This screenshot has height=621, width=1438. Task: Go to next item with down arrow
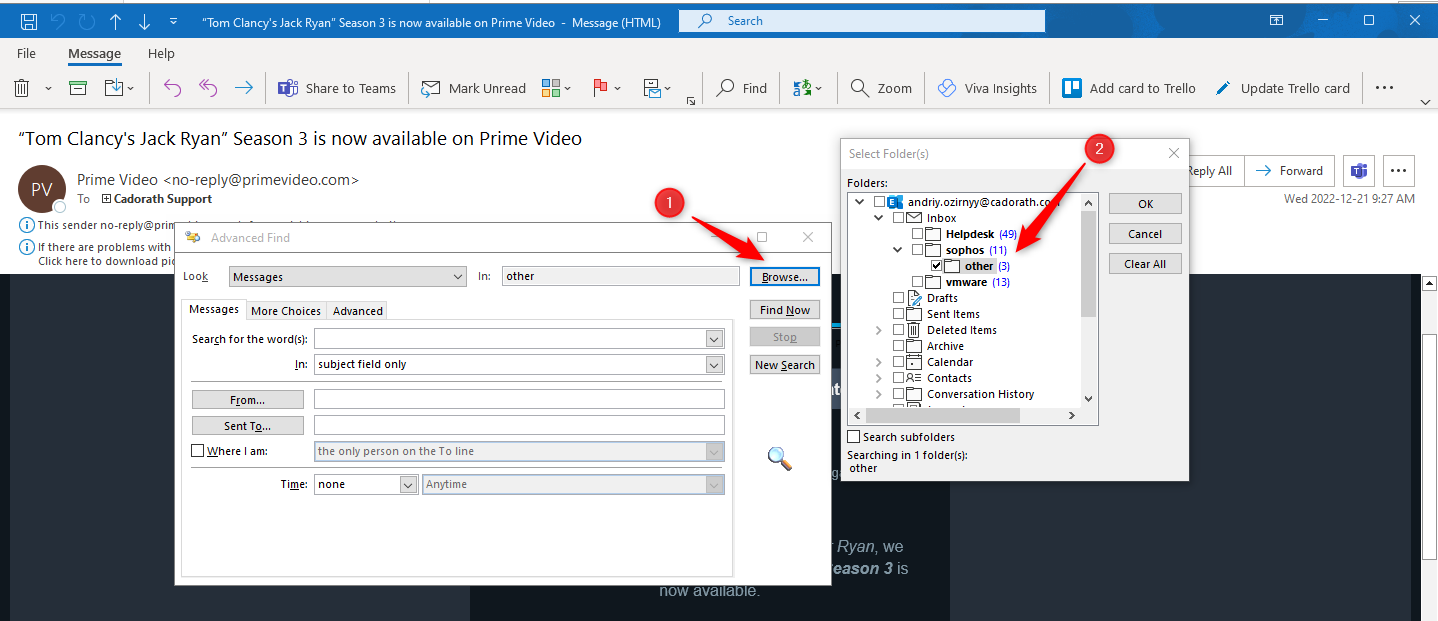point(145,20)
